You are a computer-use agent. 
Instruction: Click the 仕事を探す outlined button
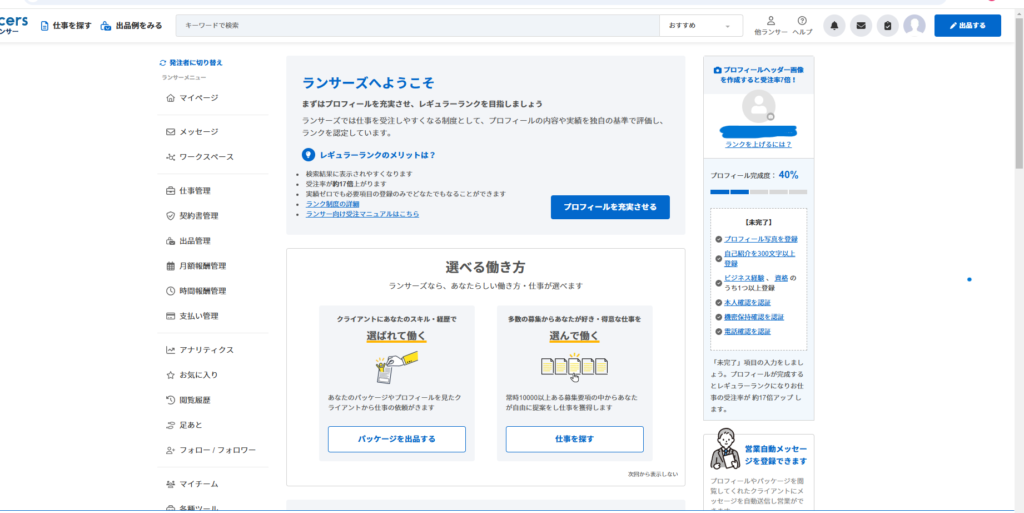click(x=575, y=439)
